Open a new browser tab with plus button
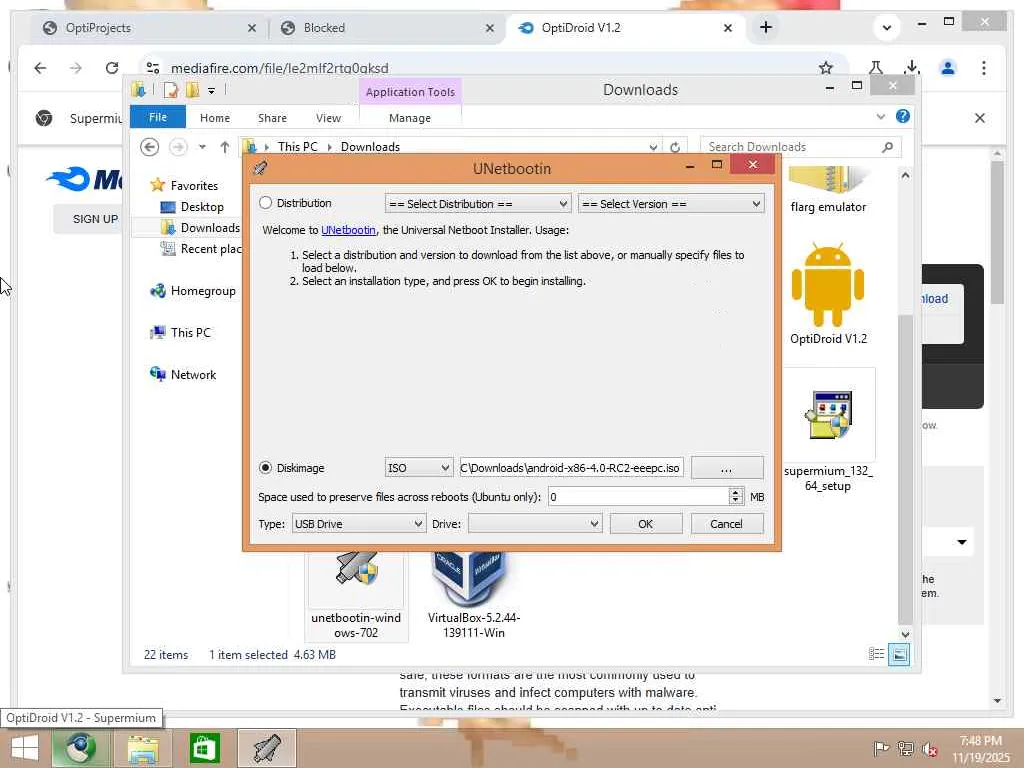Screen dimensions: 1024x768 (766, 27)
